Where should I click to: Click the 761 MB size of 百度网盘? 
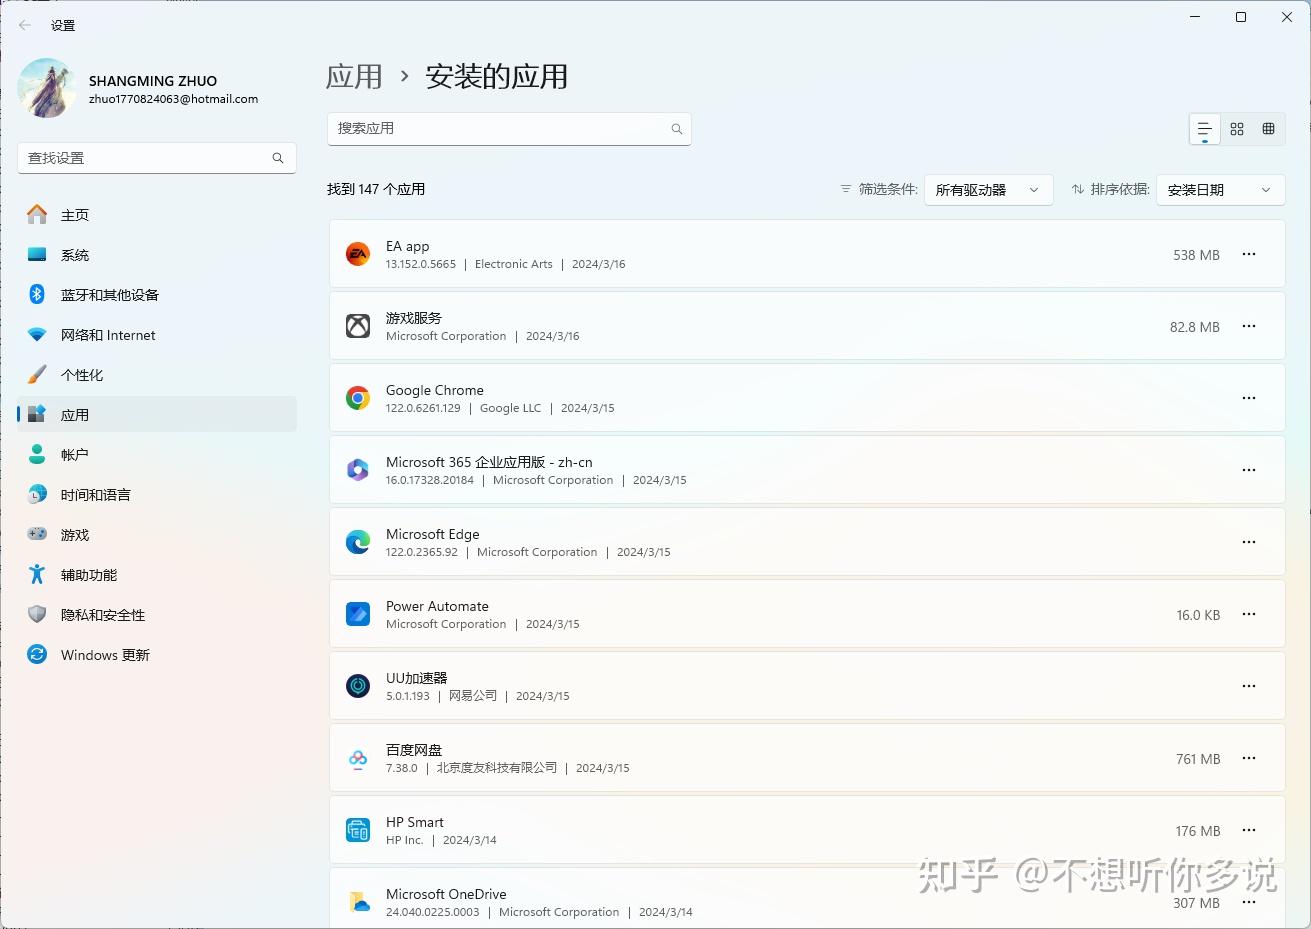click(1198, 759)
